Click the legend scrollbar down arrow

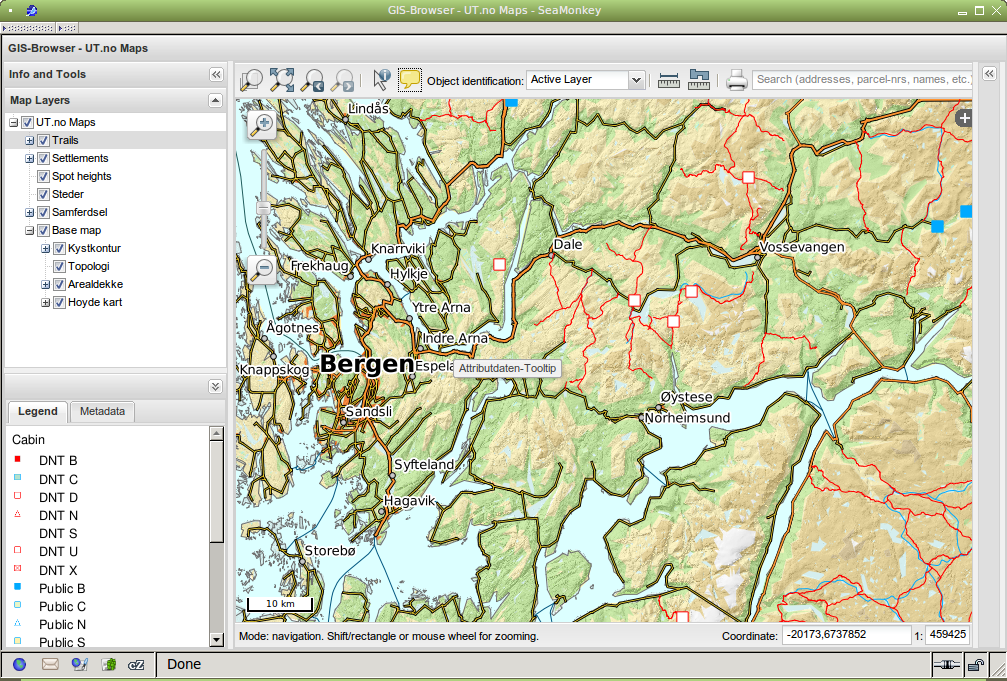pyautogui.click(x=216, y=640)
